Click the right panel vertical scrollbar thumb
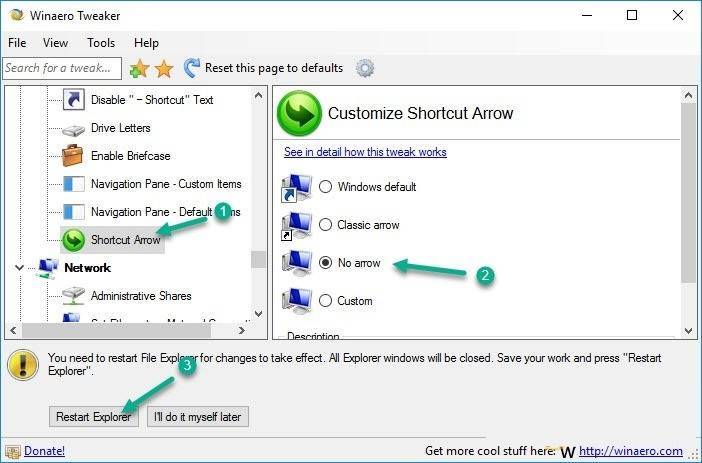 pyautogui.click(x=689, y=193)
